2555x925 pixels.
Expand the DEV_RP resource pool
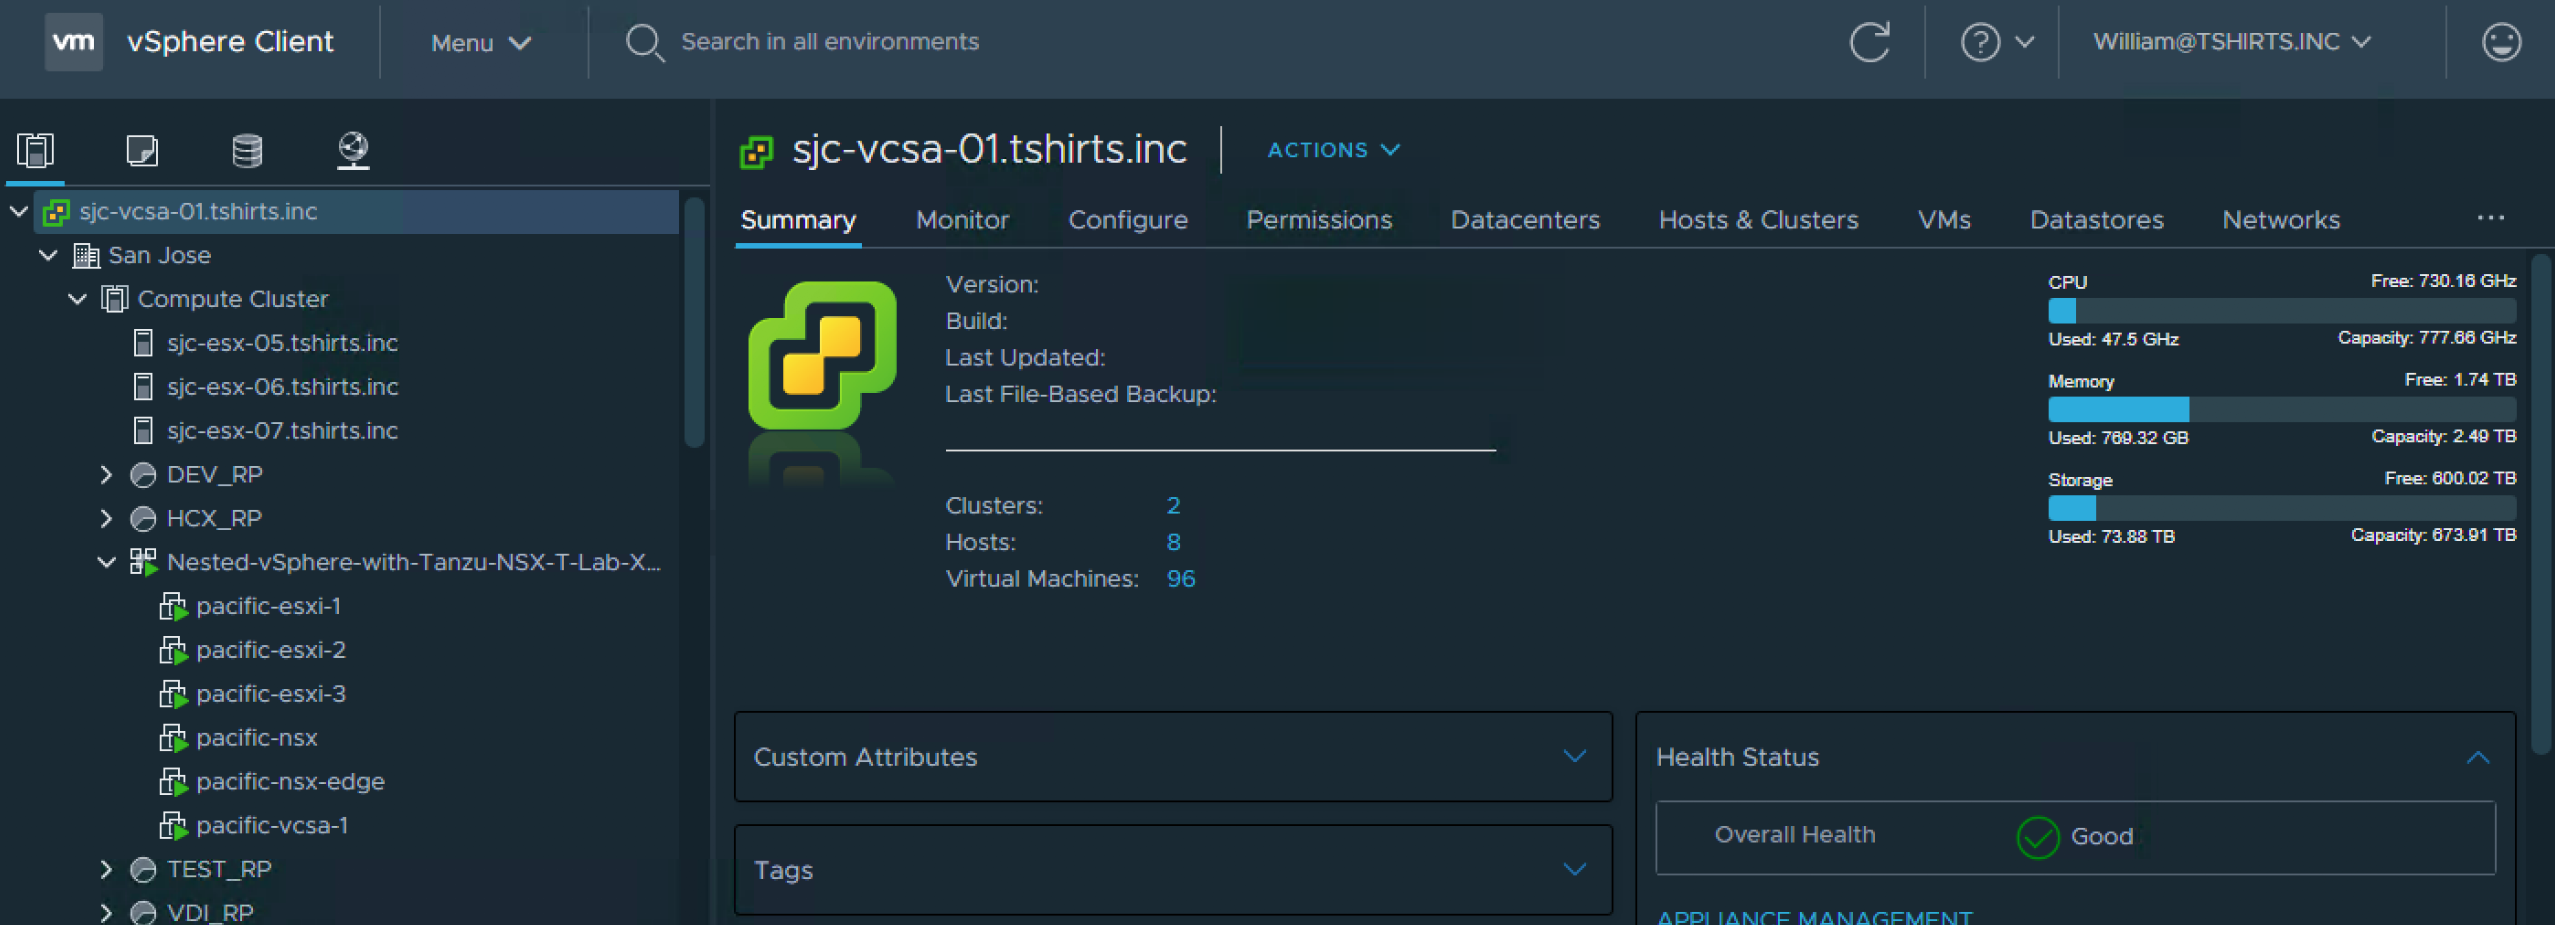(107, 474)
